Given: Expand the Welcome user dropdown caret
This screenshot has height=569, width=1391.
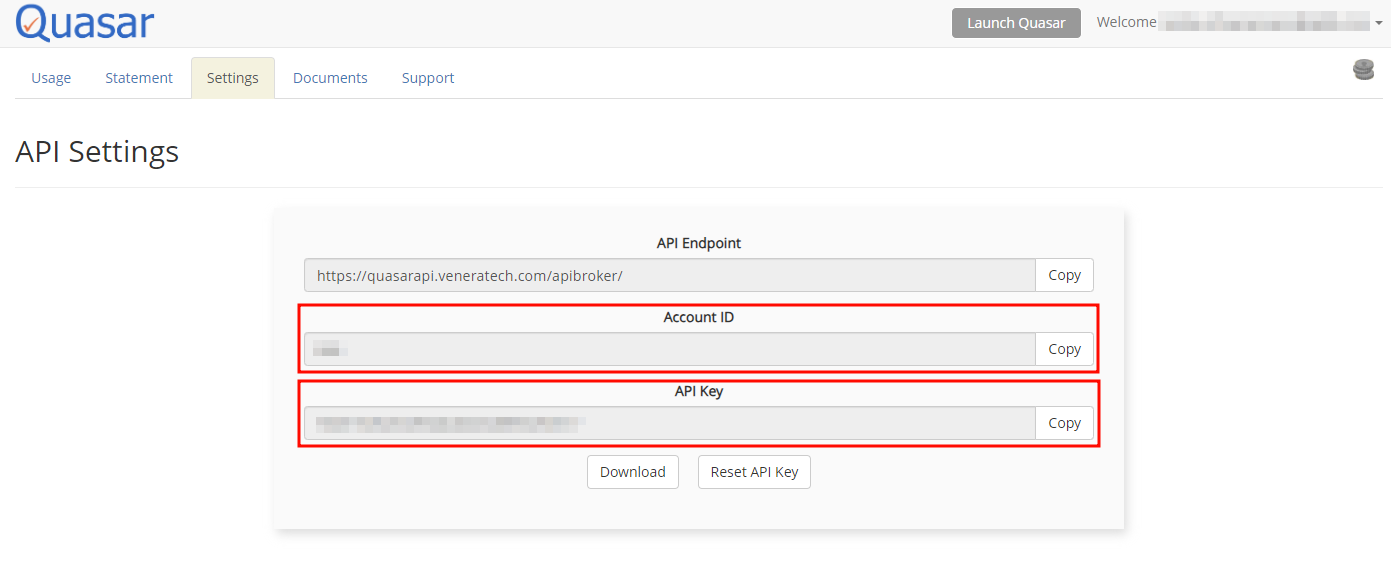Looking at the screenshot, I should (1379, 23).
